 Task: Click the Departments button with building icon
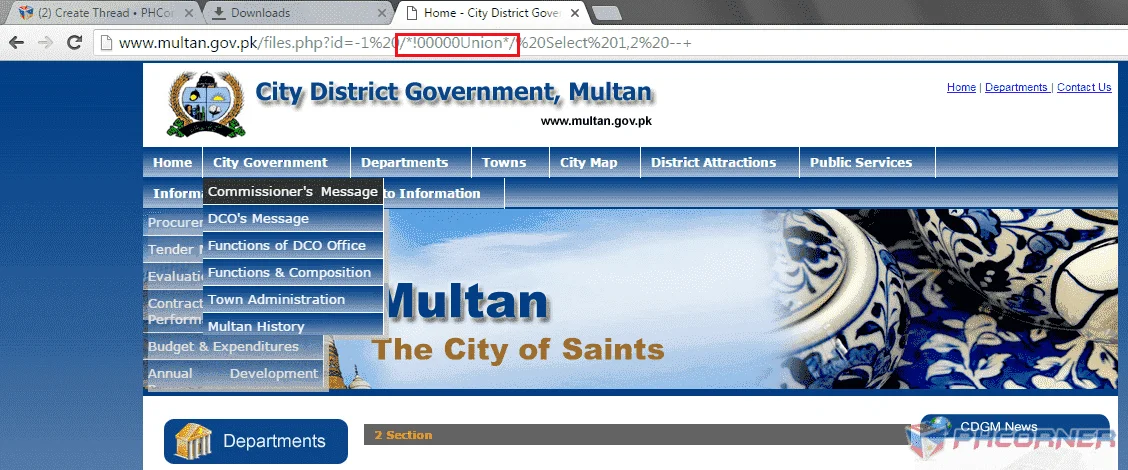click(x=256, y=441)
